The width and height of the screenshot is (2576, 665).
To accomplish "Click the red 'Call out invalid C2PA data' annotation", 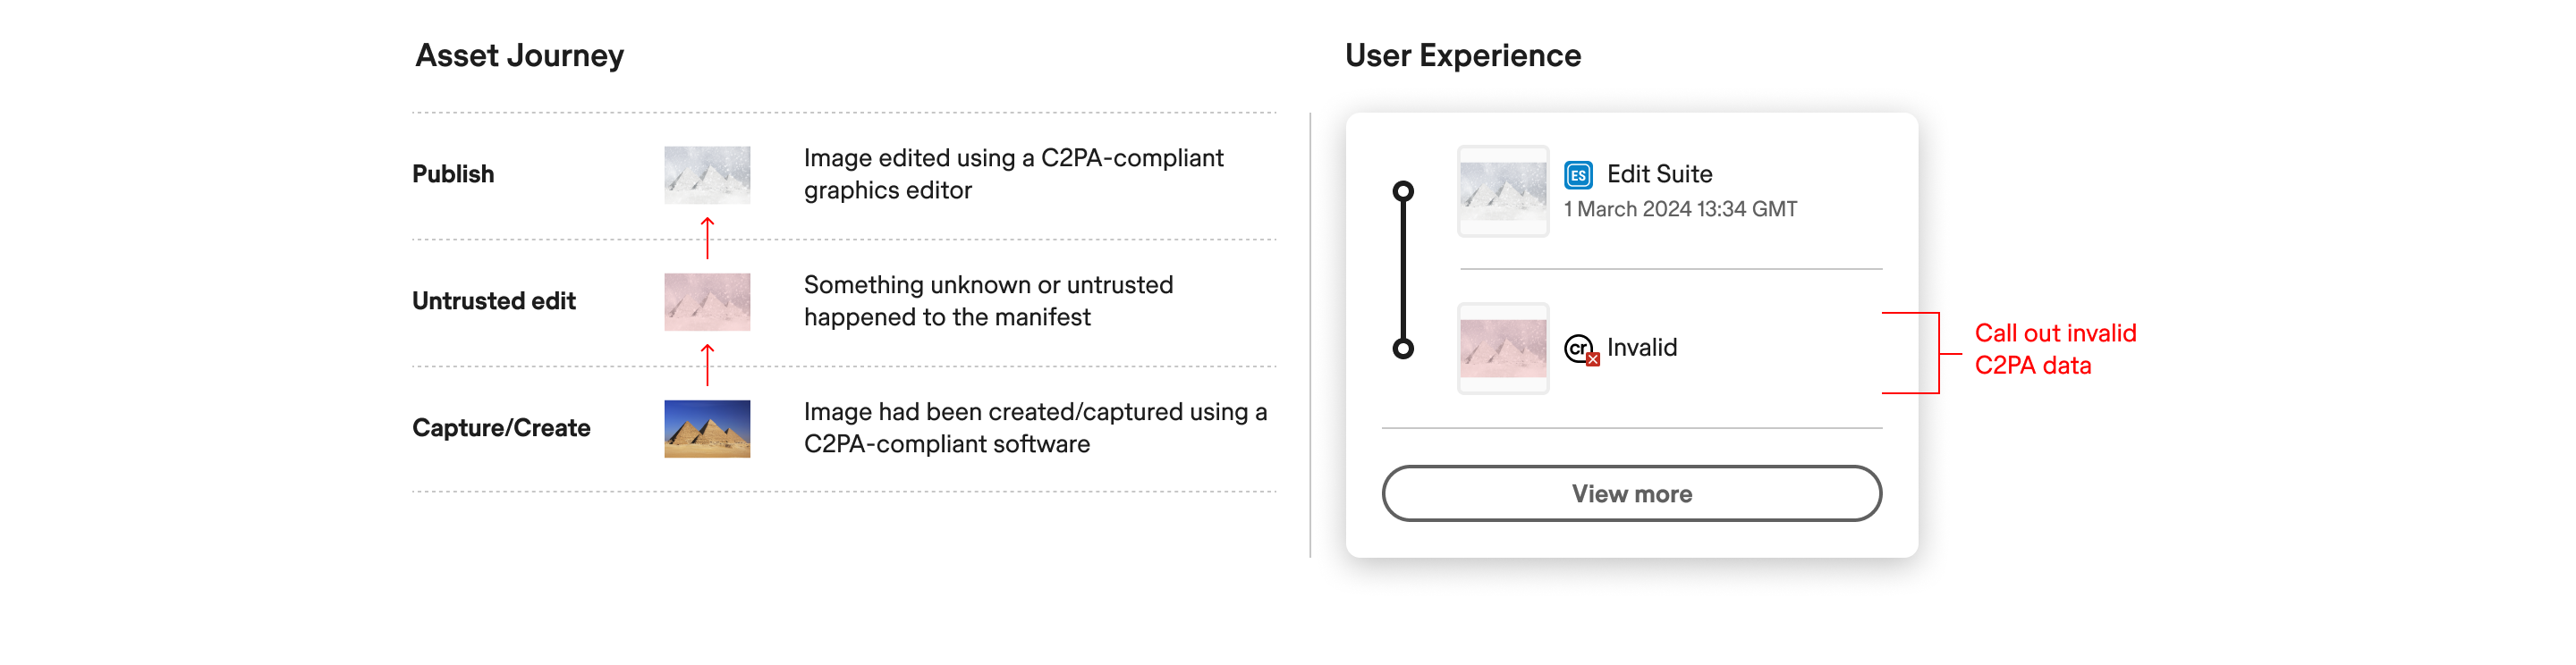I will 2054,349.
